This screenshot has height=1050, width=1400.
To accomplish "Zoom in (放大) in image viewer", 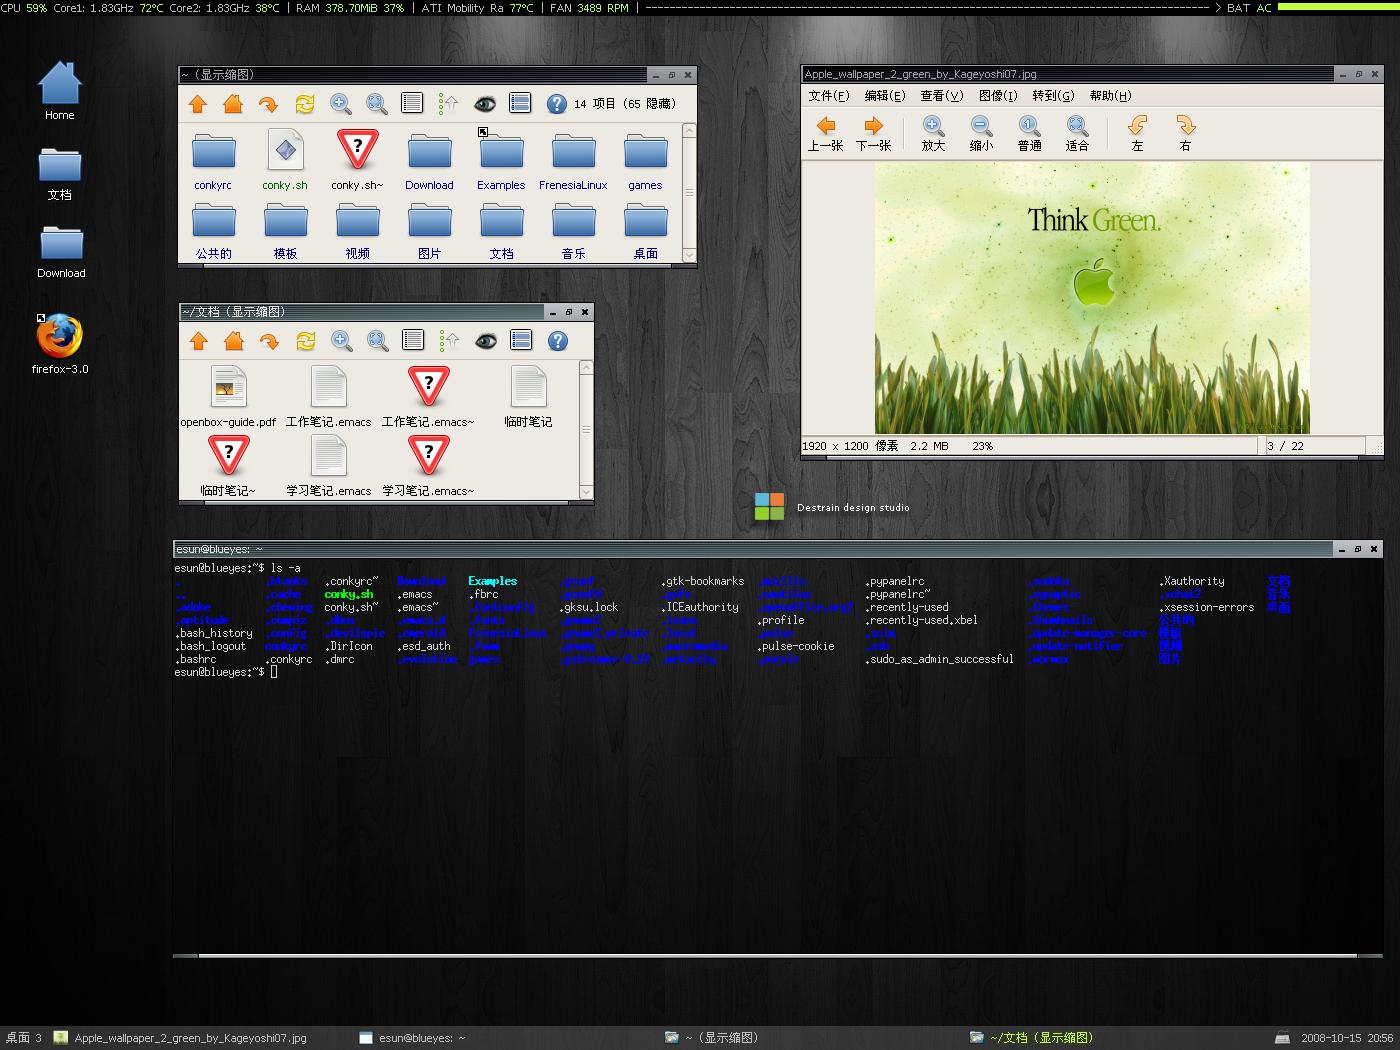I will (x=933, y=133).
